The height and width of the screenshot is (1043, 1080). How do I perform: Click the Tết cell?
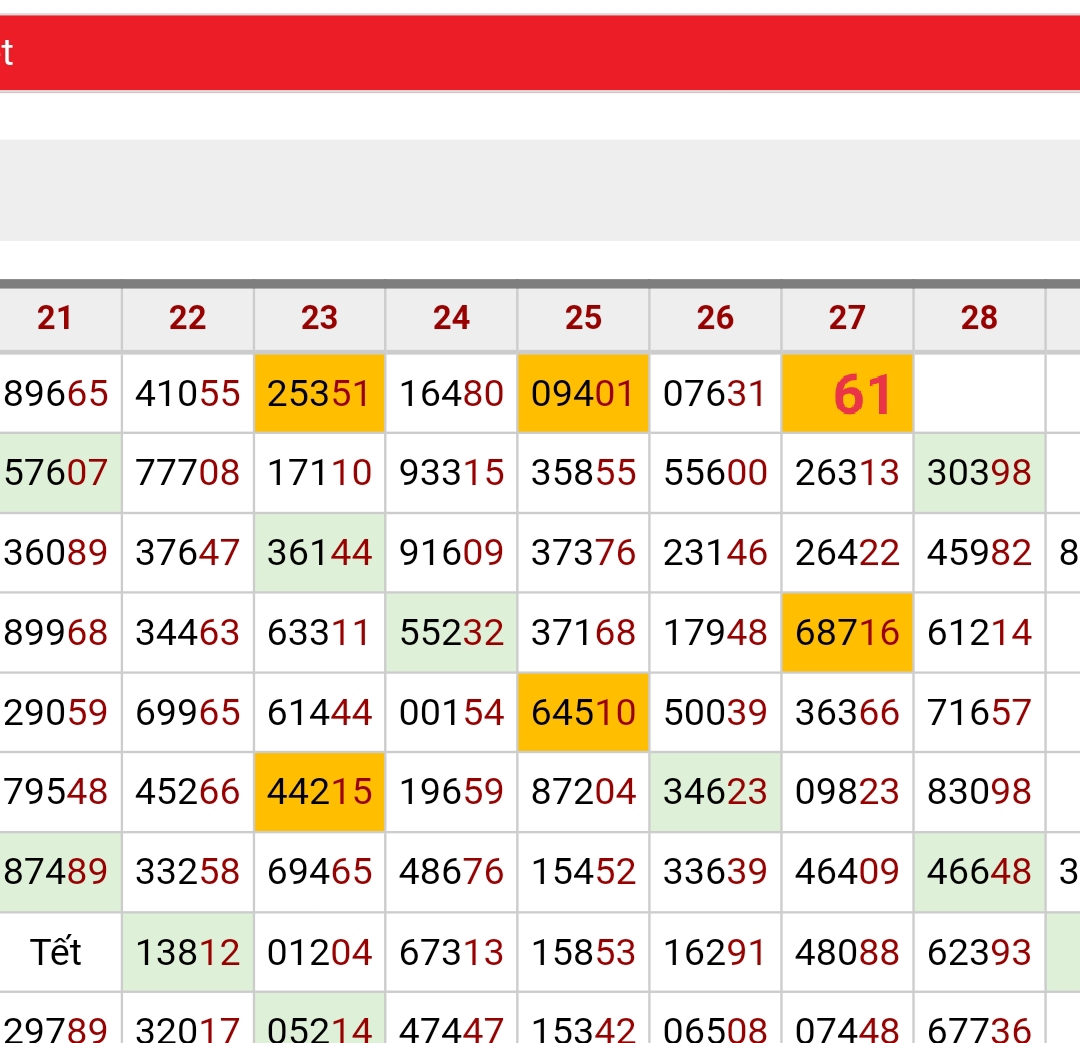point(56,952)
